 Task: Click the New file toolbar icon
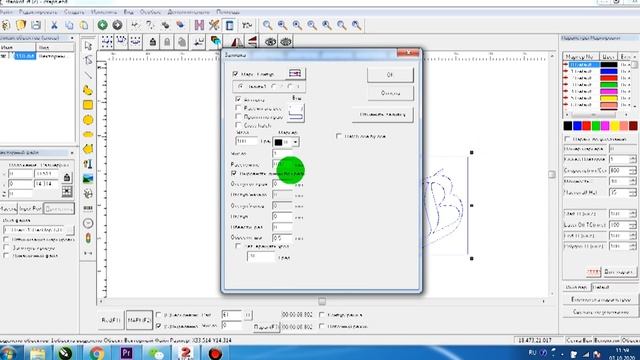click(6, 25)
